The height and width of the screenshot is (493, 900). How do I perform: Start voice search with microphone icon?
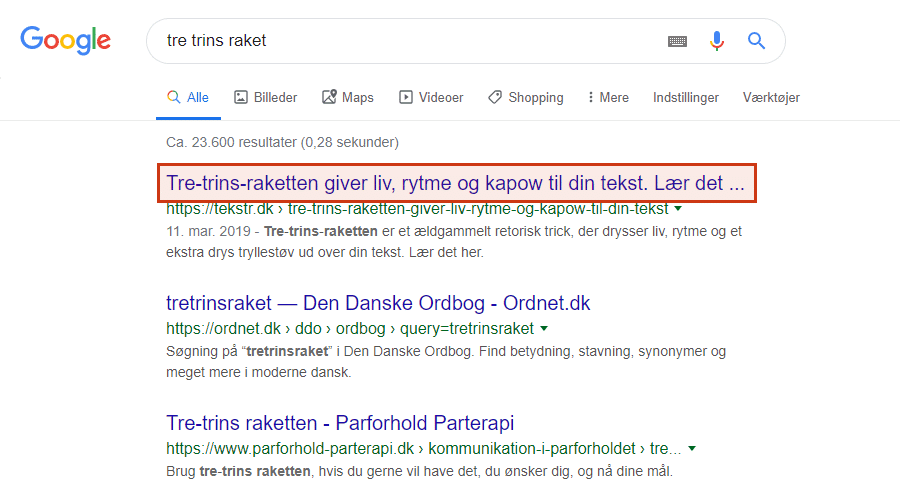pyautogui.click(x=716, y=41)
